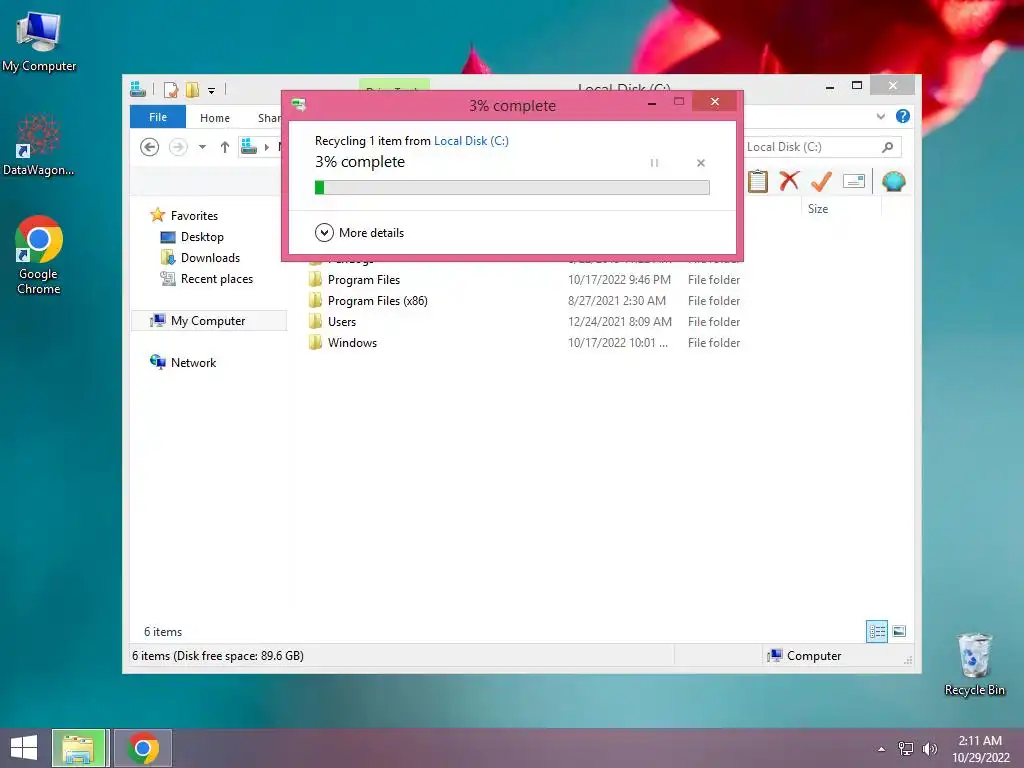
Task: Show hidden tray icons arrow
Action: [x=882, y=749]
